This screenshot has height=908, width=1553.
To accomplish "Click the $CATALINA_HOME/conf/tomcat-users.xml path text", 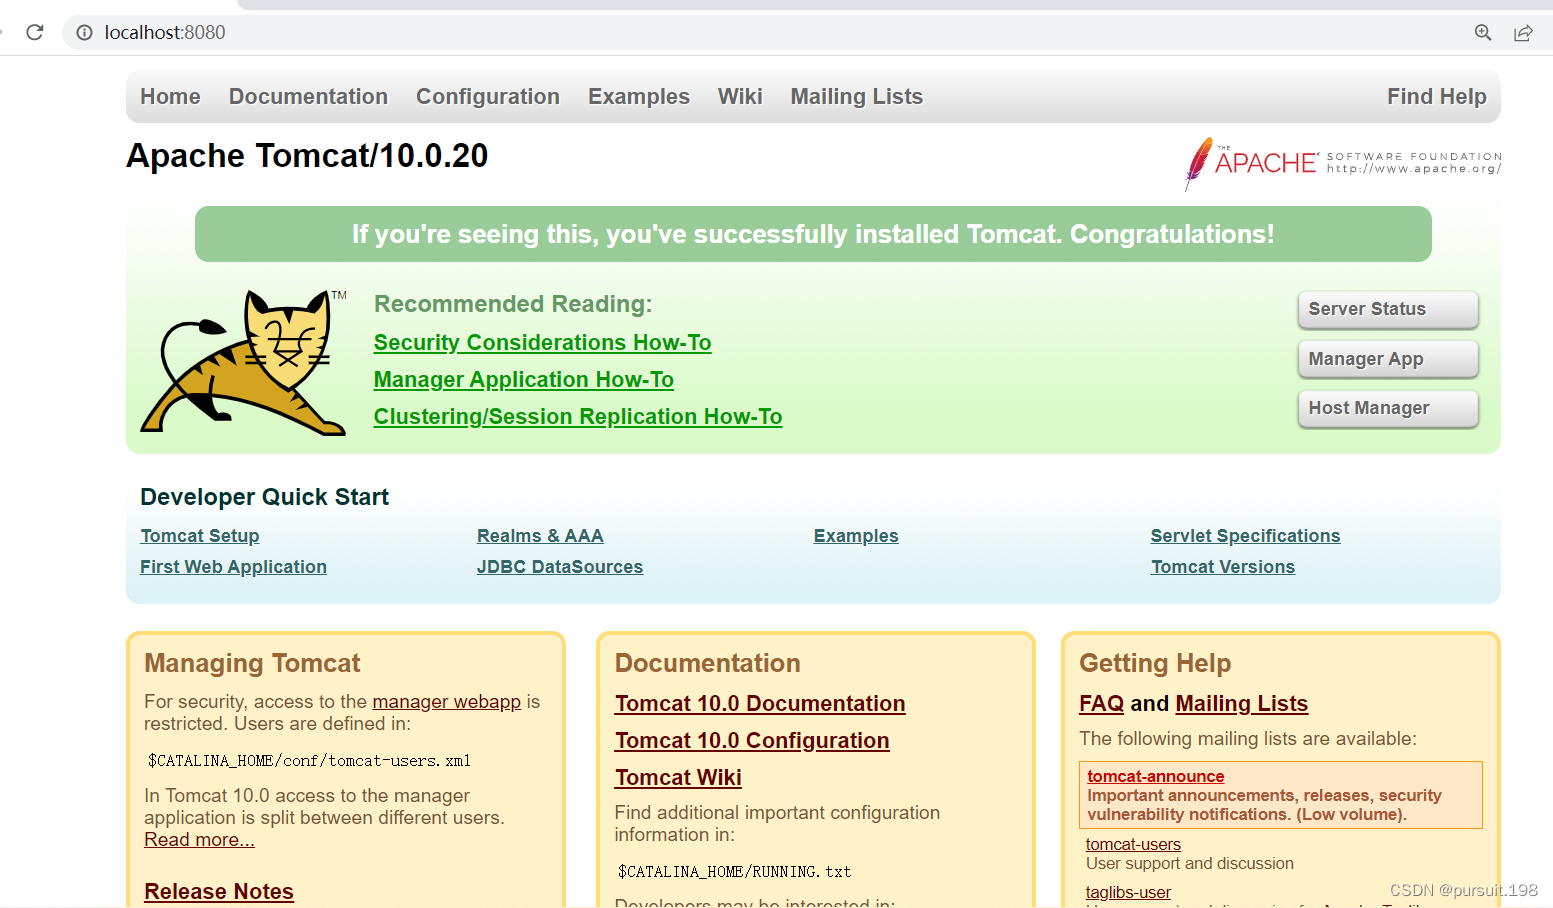I will pyautogui.click(x=310, y=761).
